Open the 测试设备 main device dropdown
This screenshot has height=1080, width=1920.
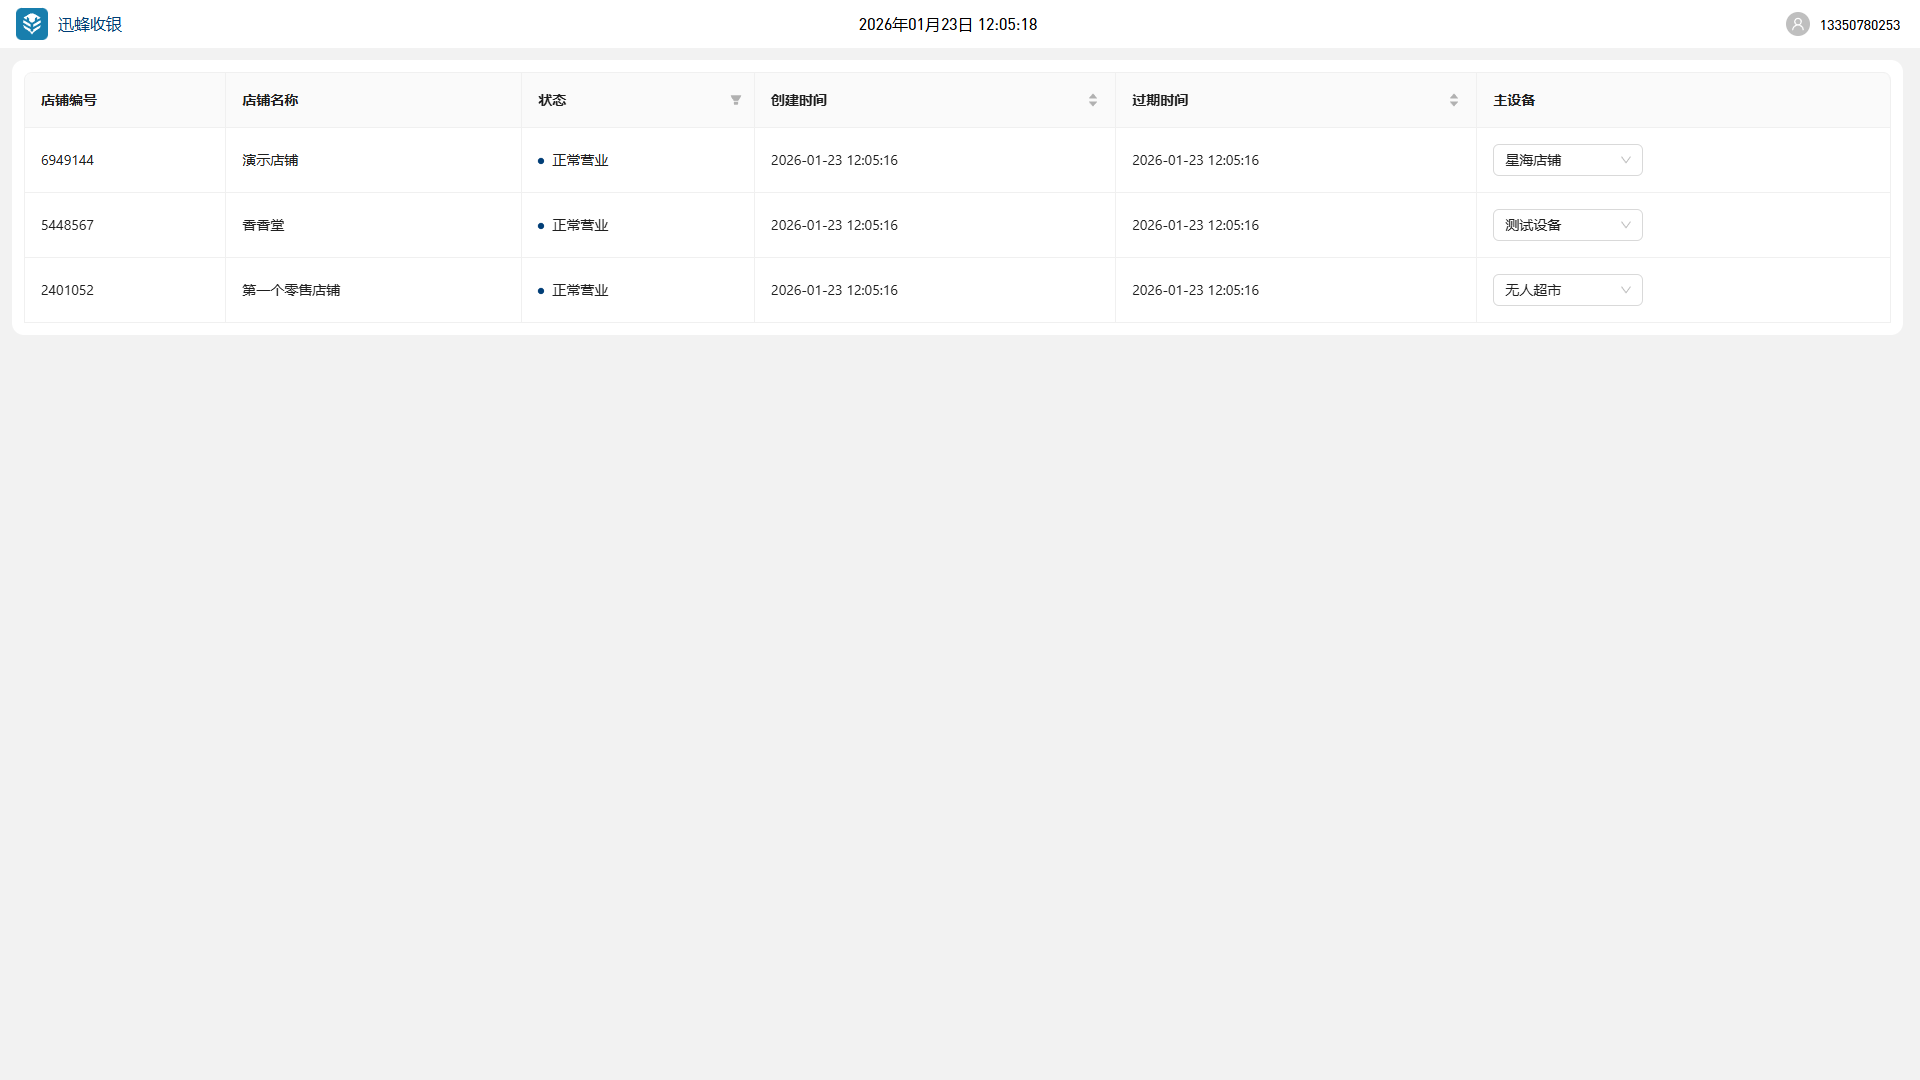click(x=1567, y=225)
